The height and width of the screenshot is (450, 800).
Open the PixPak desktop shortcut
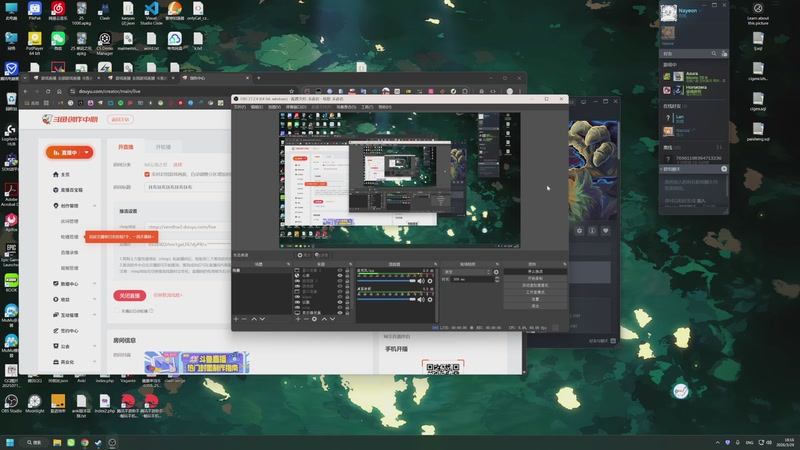tap(35, 11)
